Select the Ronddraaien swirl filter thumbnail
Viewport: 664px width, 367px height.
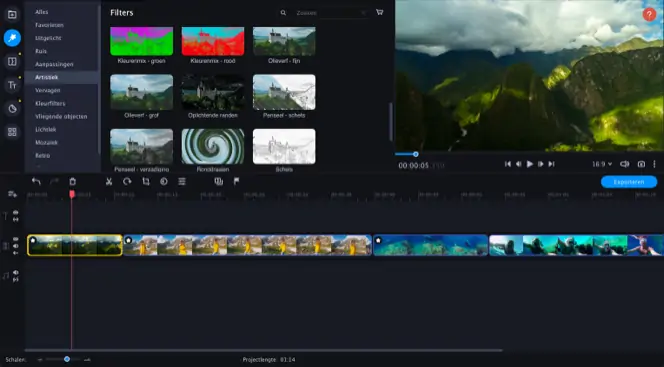213,146
